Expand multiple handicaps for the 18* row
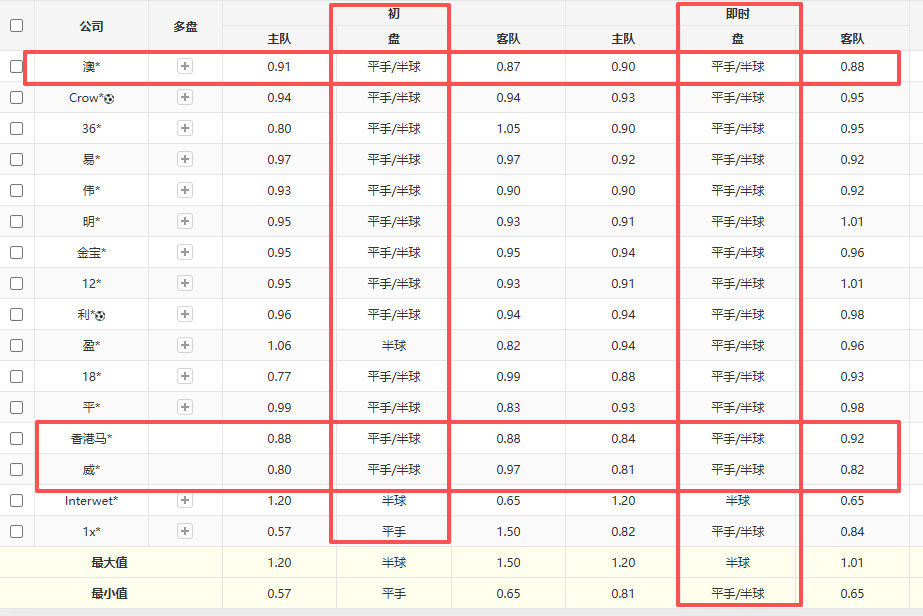 pos(185,377)
